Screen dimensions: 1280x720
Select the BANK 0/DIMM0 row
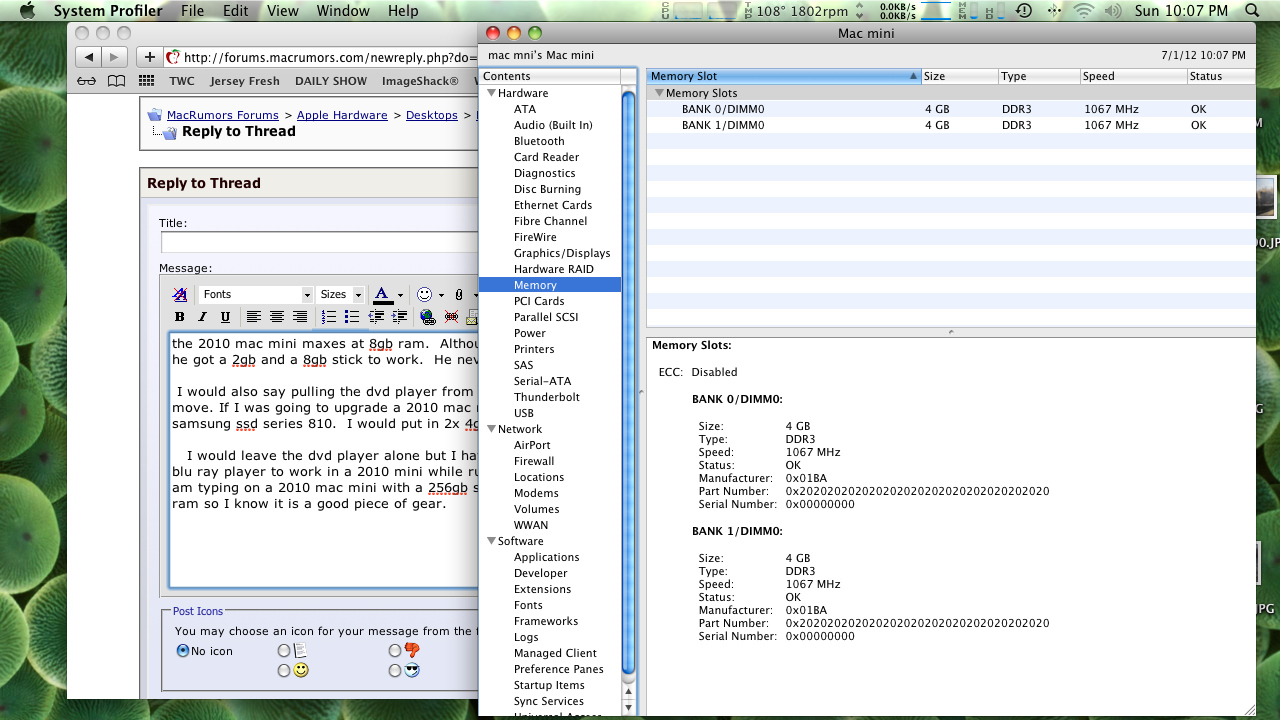(950, 109)
